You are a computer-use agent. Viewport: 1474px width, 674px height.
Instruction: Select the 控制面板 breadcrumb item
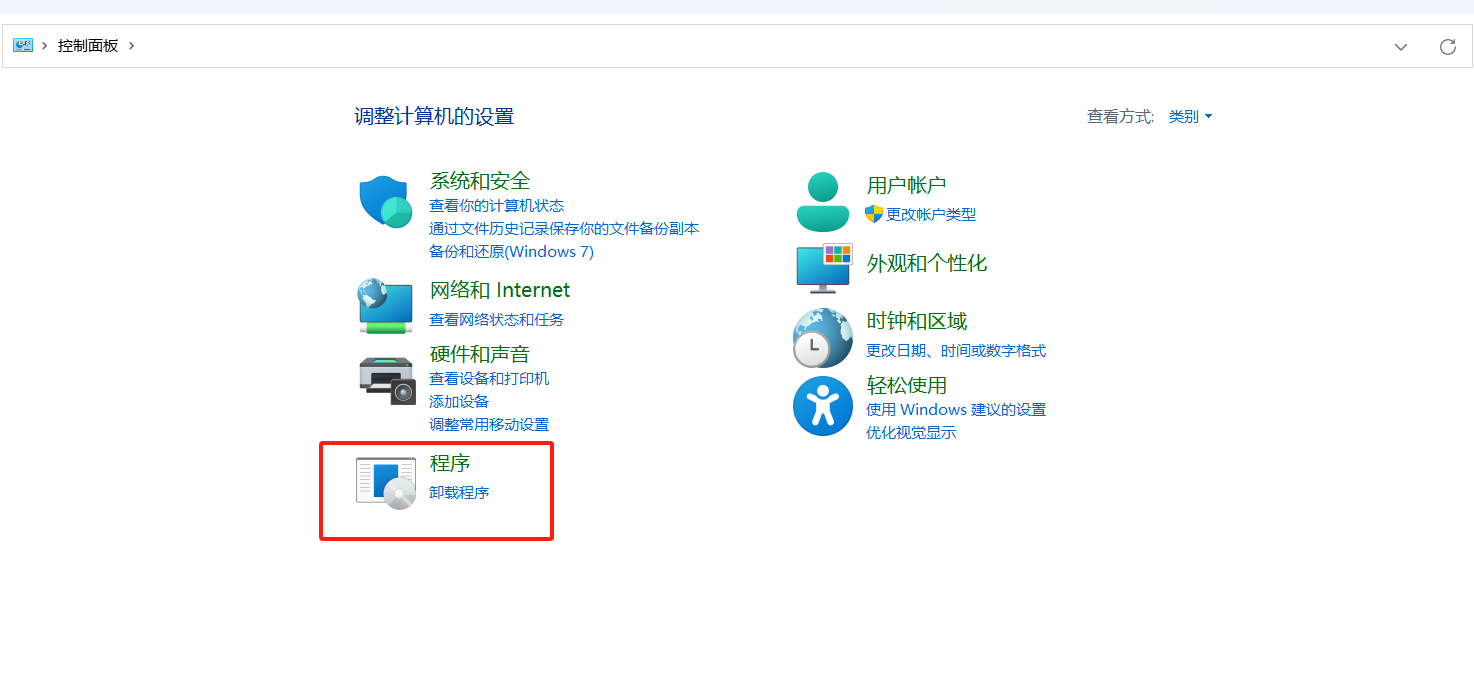[88, 46]
